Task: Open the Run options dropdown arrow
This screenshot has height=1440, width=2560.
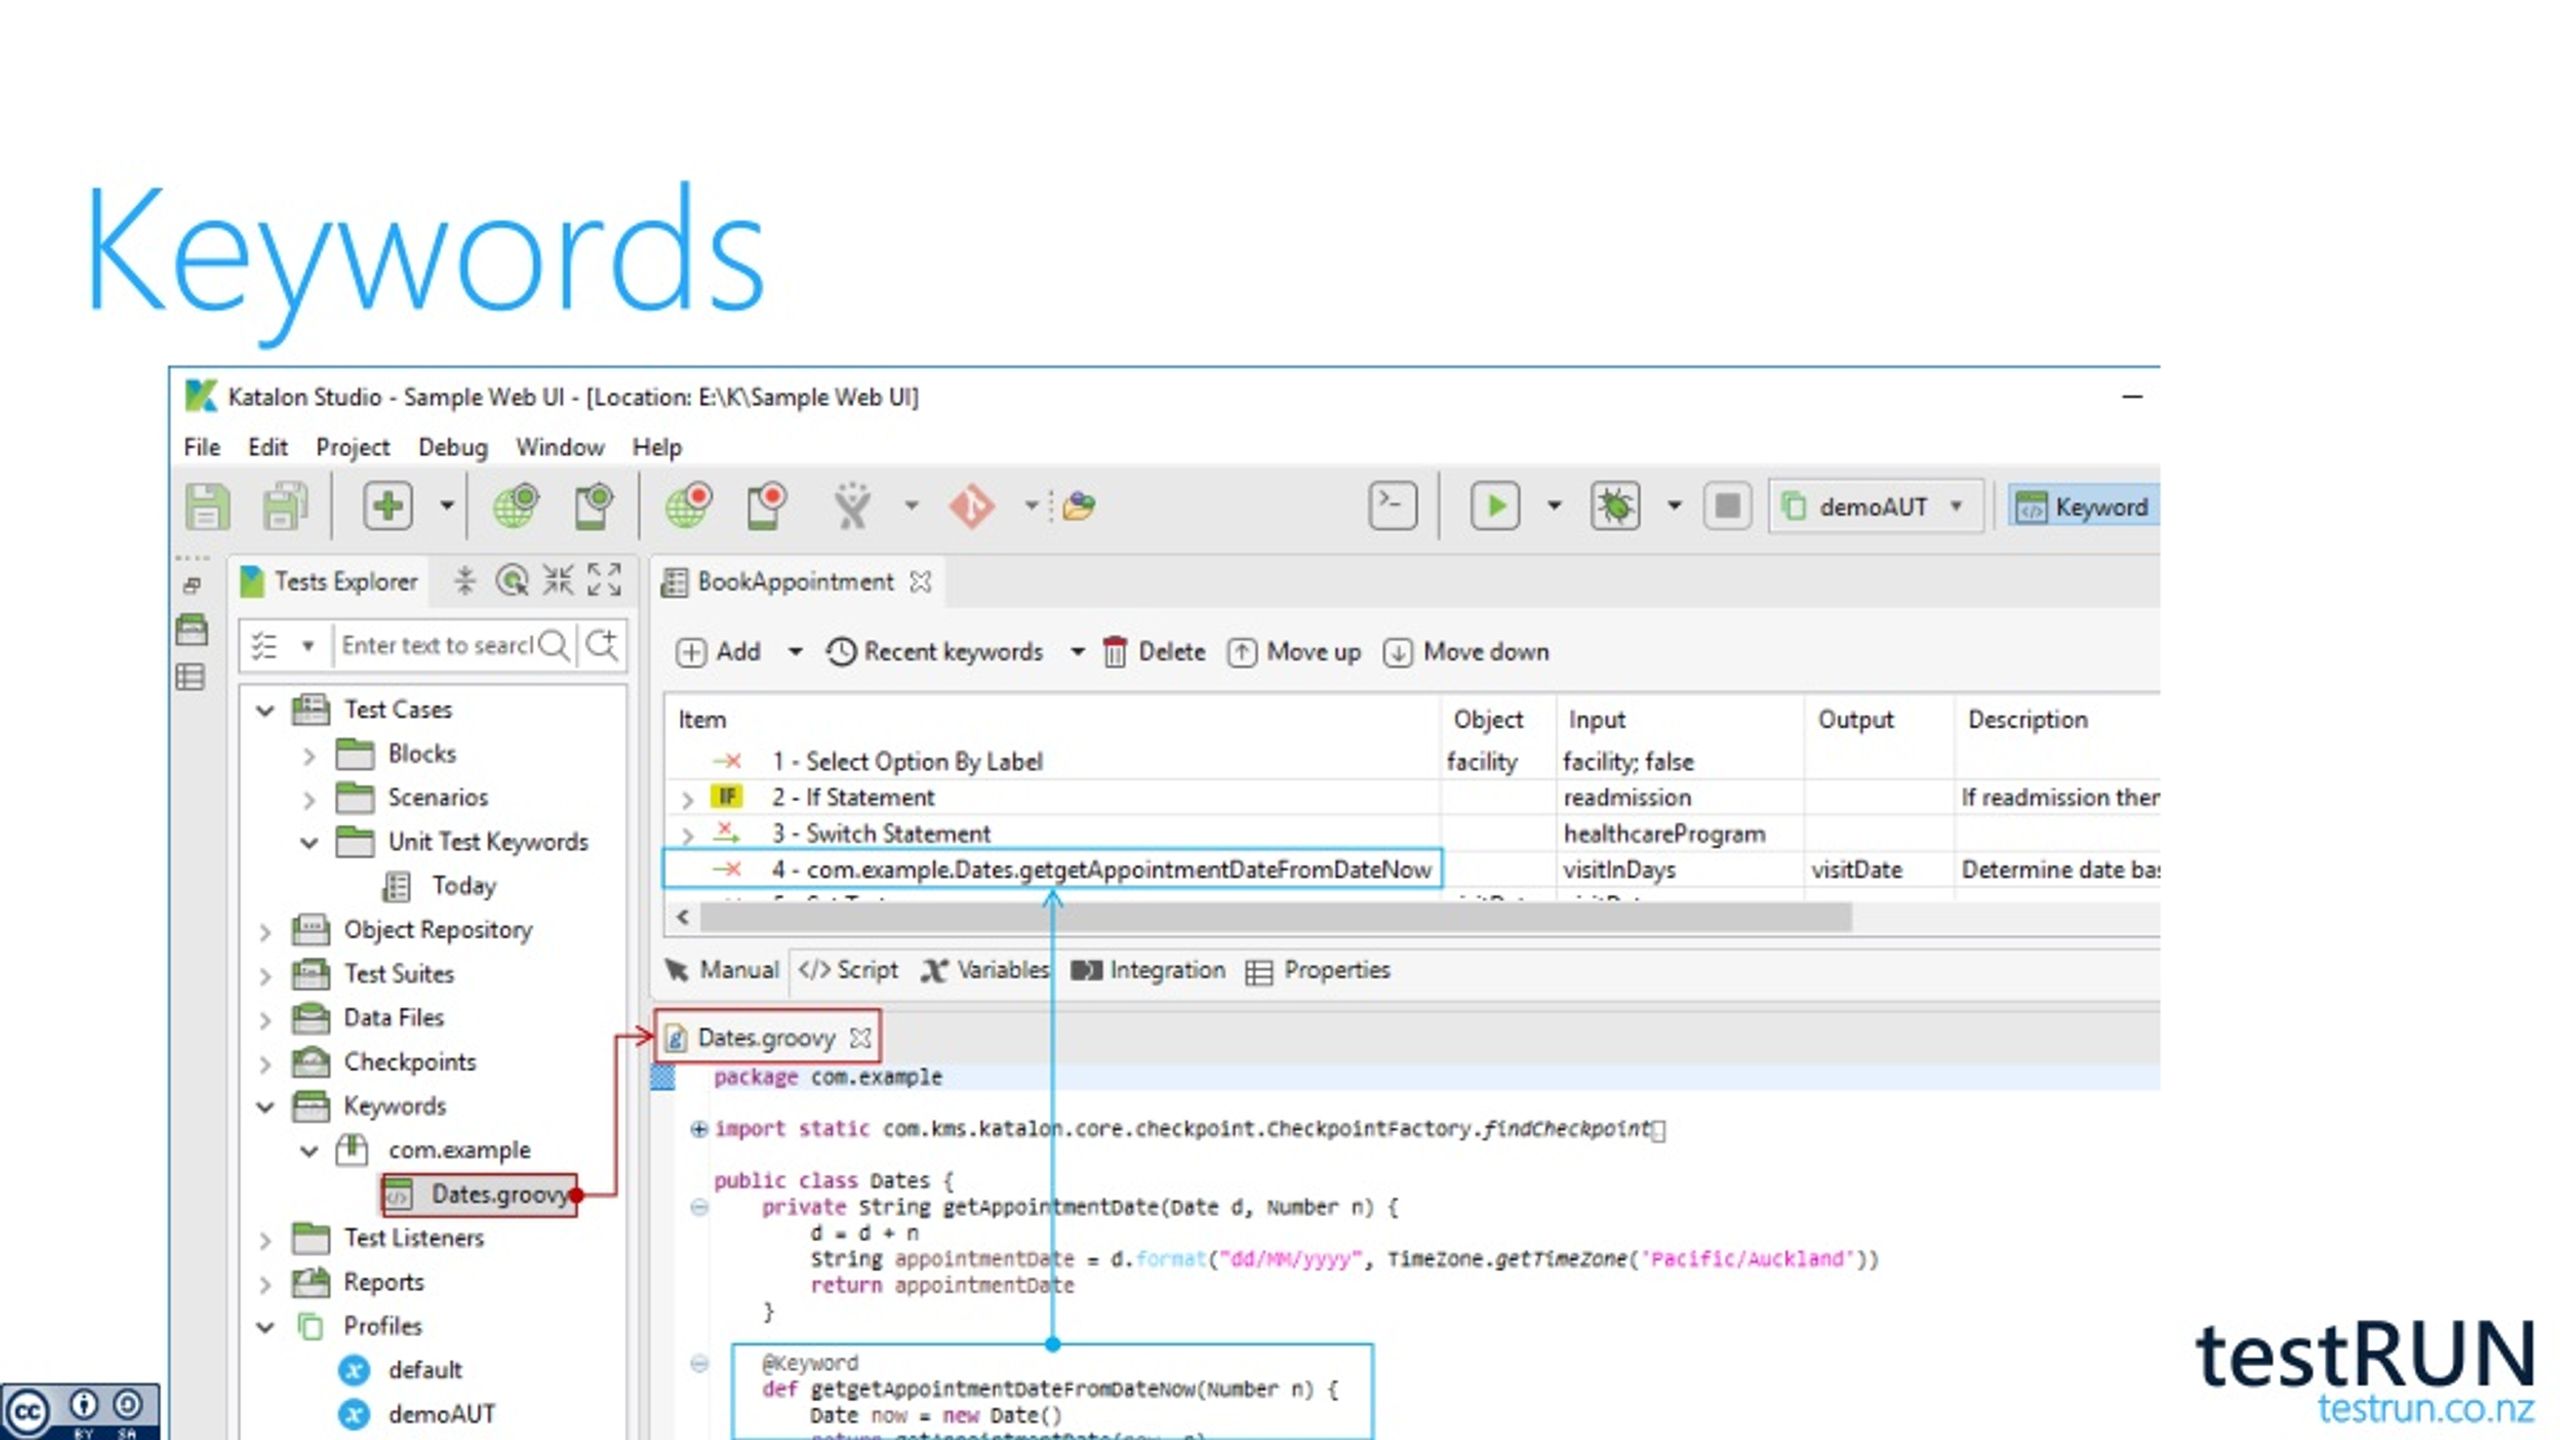Action: (1554, 506)
